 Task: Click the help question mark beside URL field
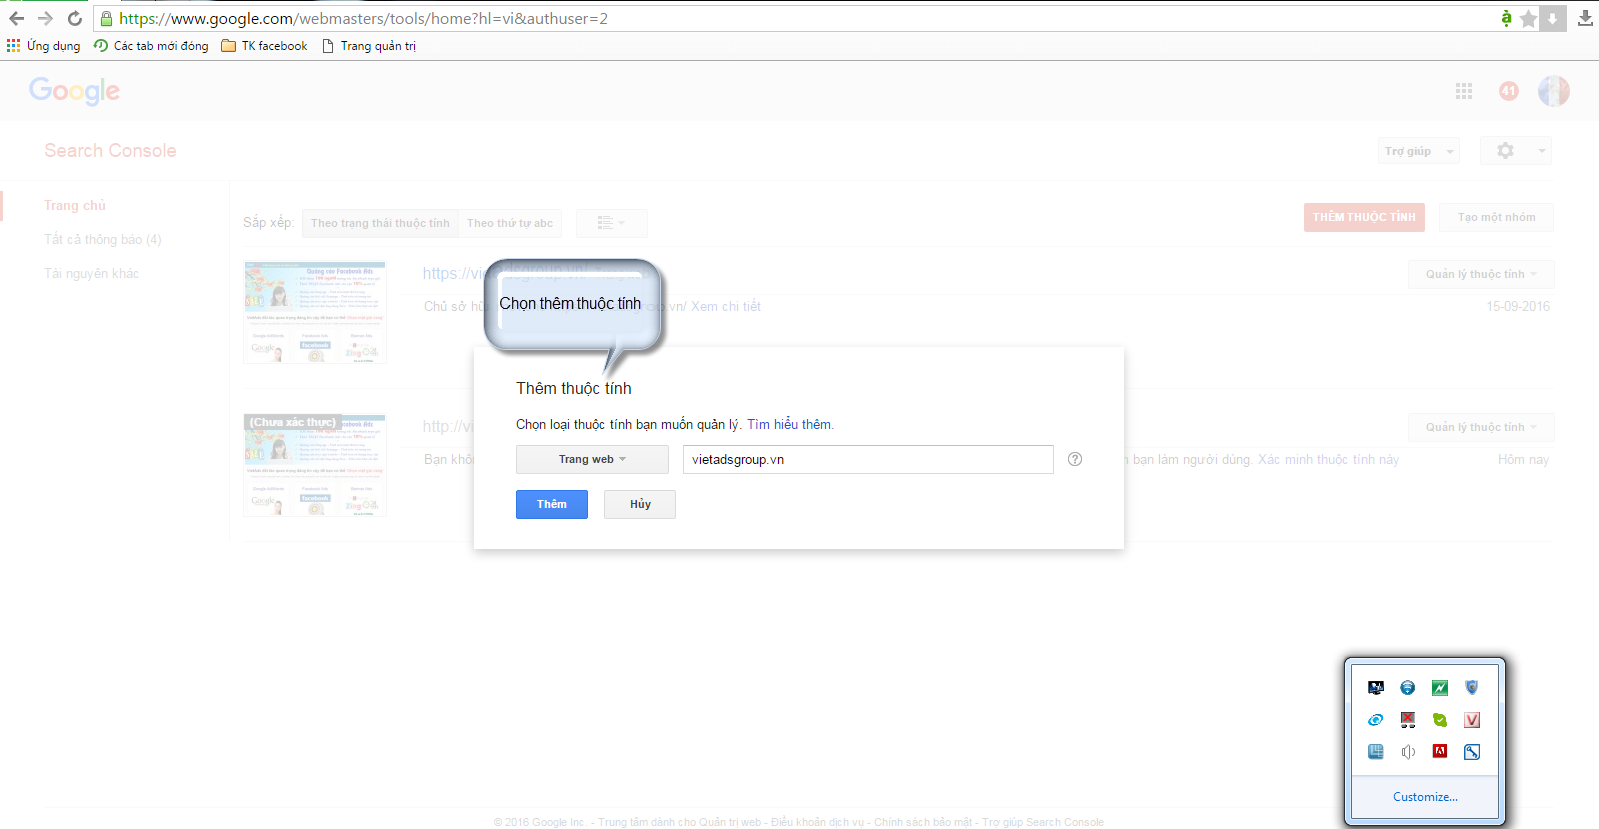[x=1075, y=459]
